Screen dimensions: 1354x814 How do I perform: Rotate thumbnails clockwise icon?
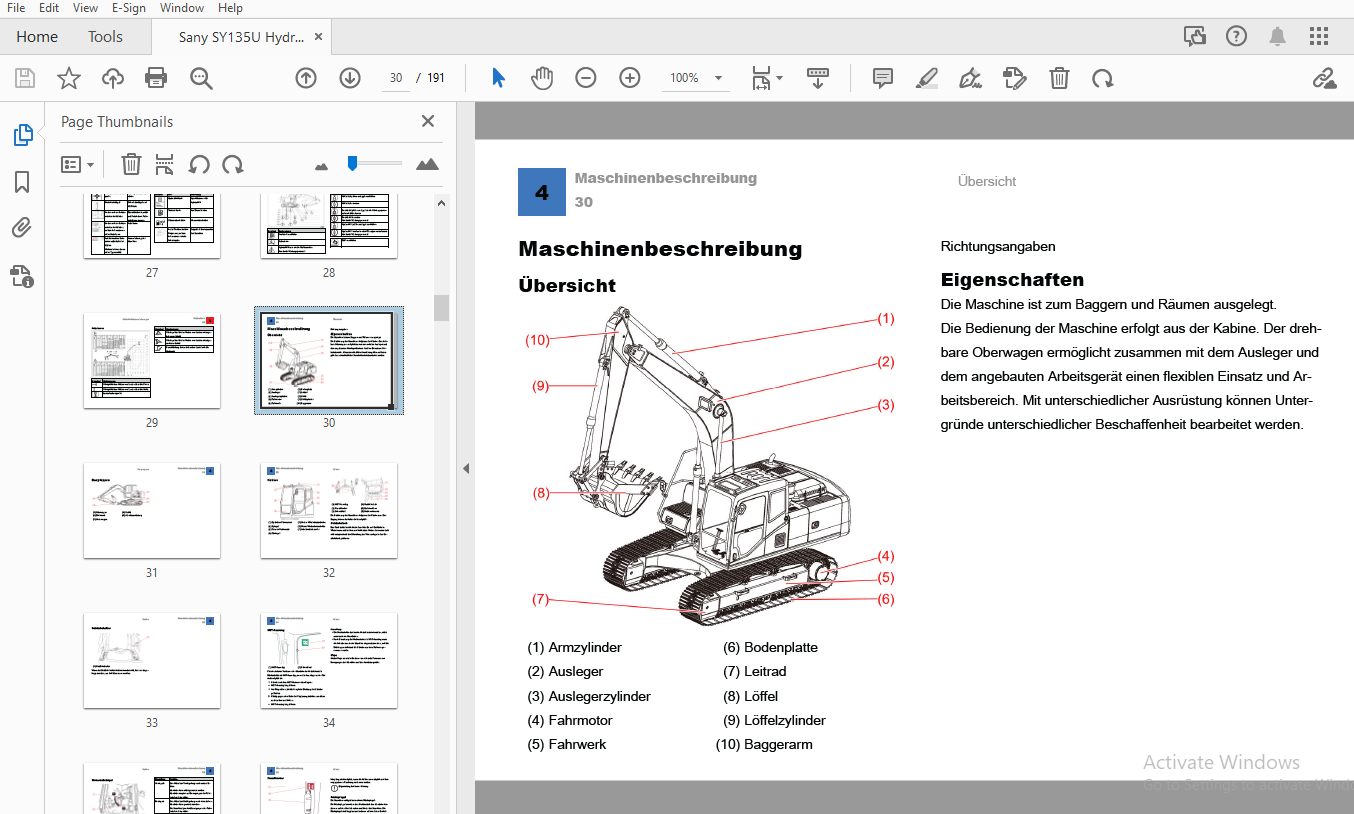[x=233, y=164]
